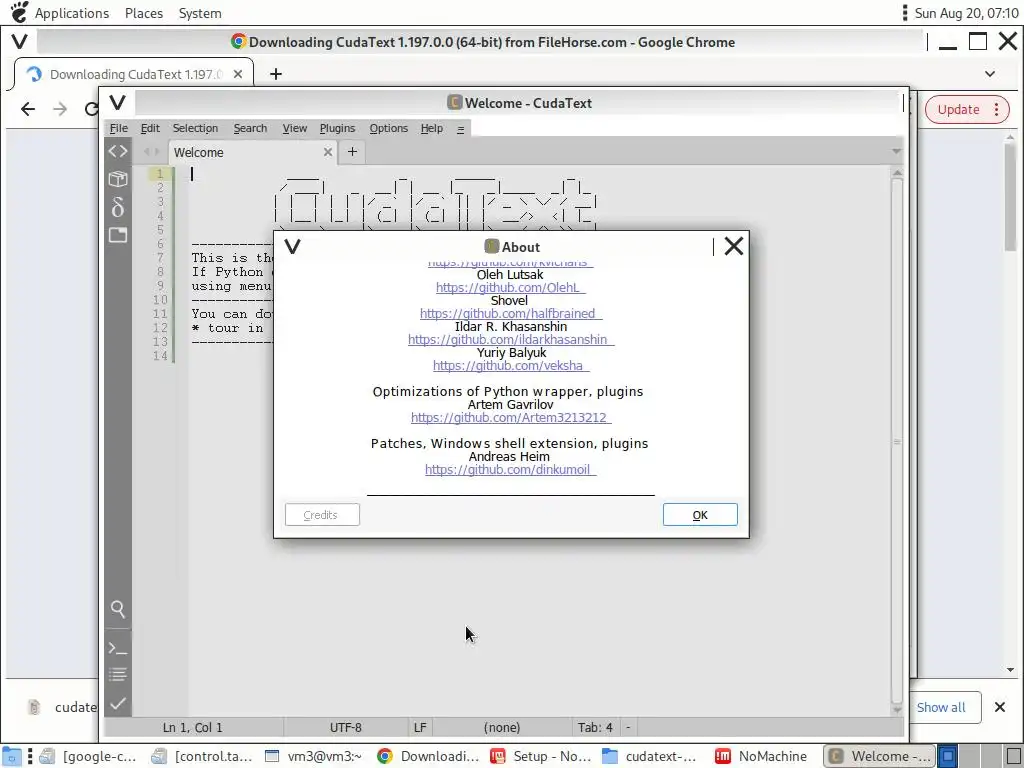Open the Code tree sidebar panel icon
This screenshot has width=1024, height=768.
tap(118, 152)
